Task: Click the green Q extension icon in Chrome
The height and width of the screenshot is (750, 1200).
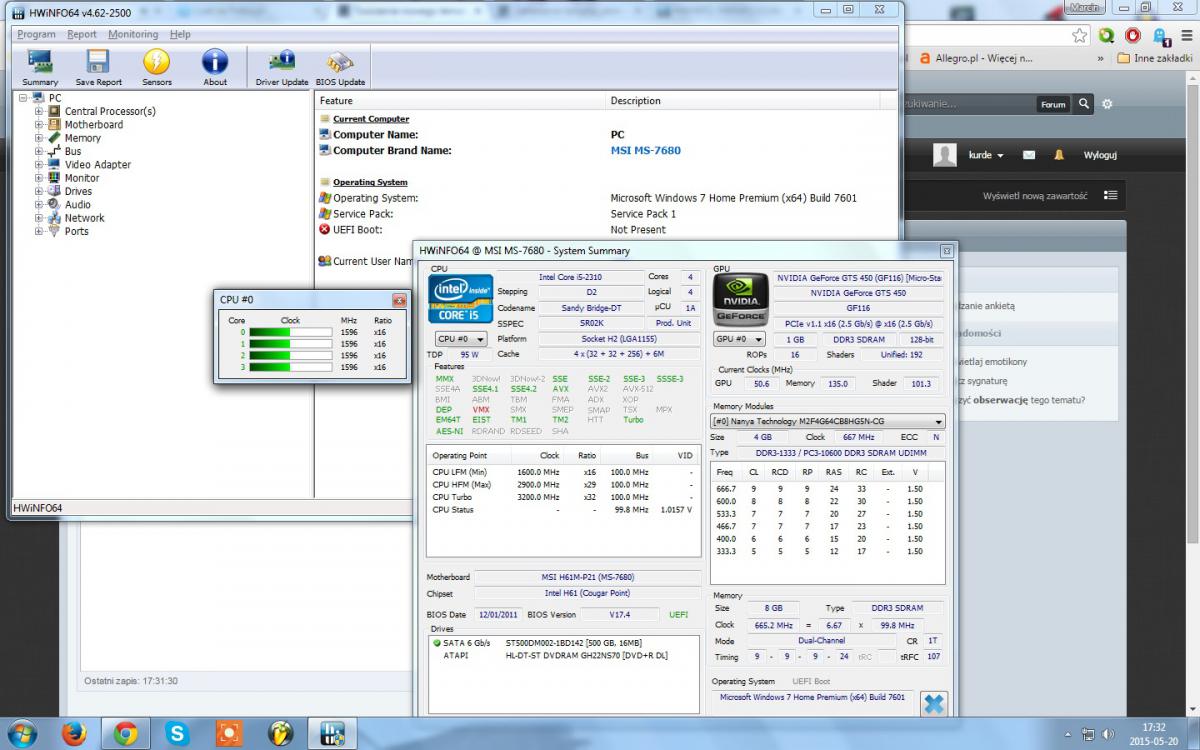Action: pyautogui.click(x=1106, y=35)
